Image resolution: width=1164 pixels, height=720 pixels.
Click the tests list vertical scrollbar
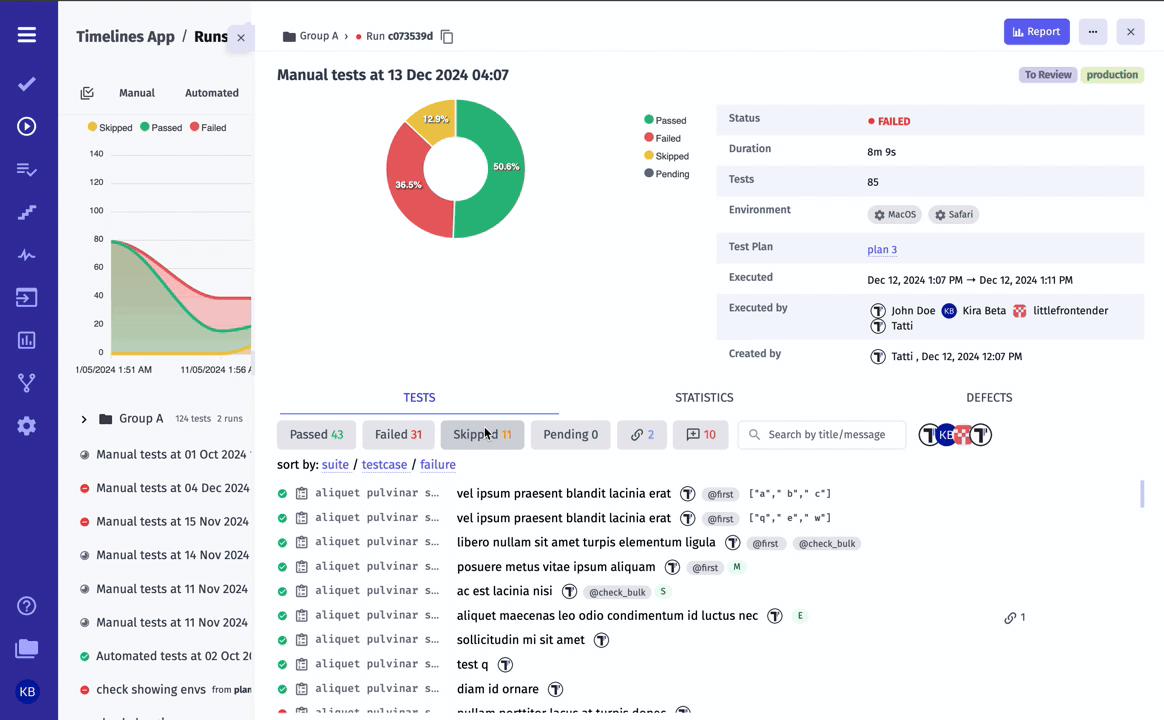pos(1142,494)
